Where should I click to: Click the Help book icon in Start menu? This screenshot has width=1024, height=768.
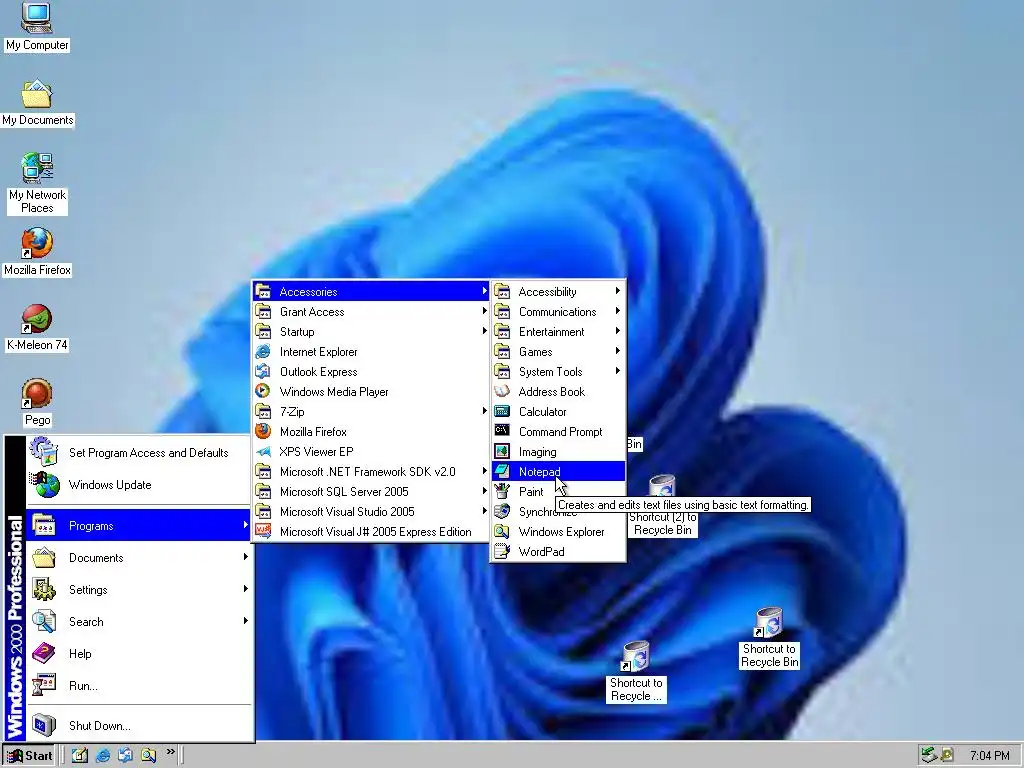pos(44,653)
